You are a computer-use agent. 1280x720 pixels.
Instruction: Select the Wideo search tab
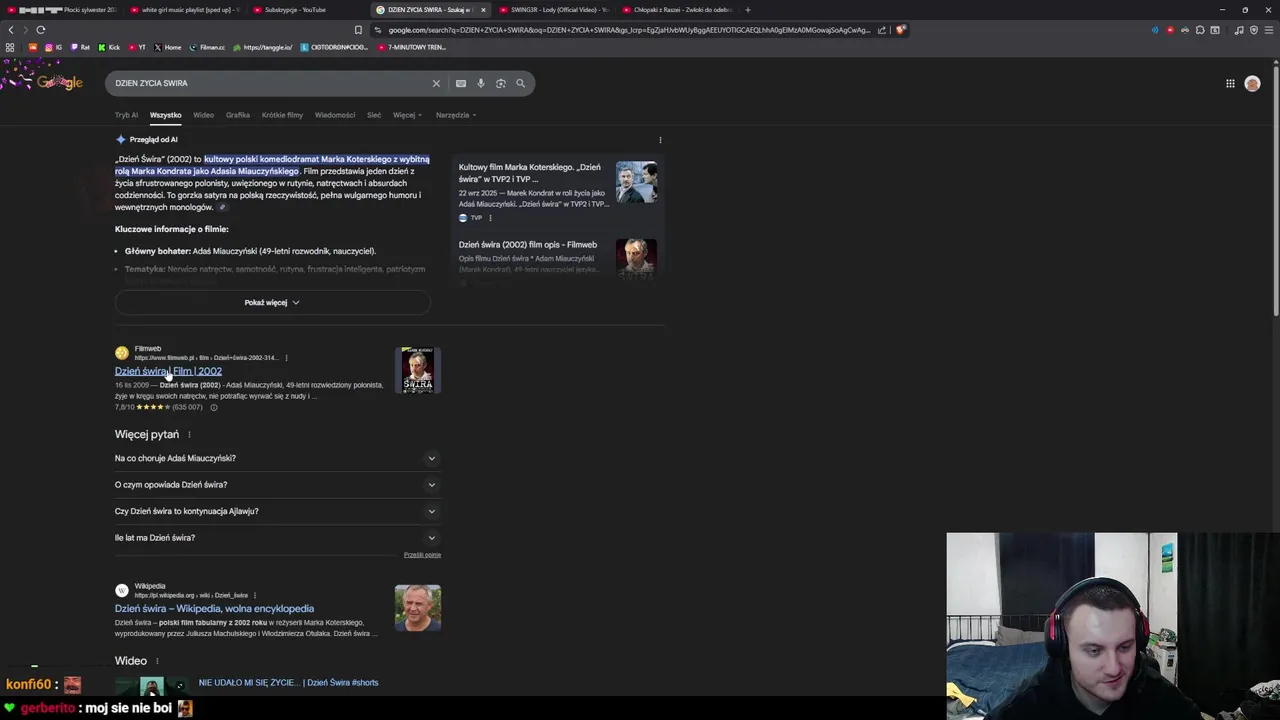coord(203,115)
